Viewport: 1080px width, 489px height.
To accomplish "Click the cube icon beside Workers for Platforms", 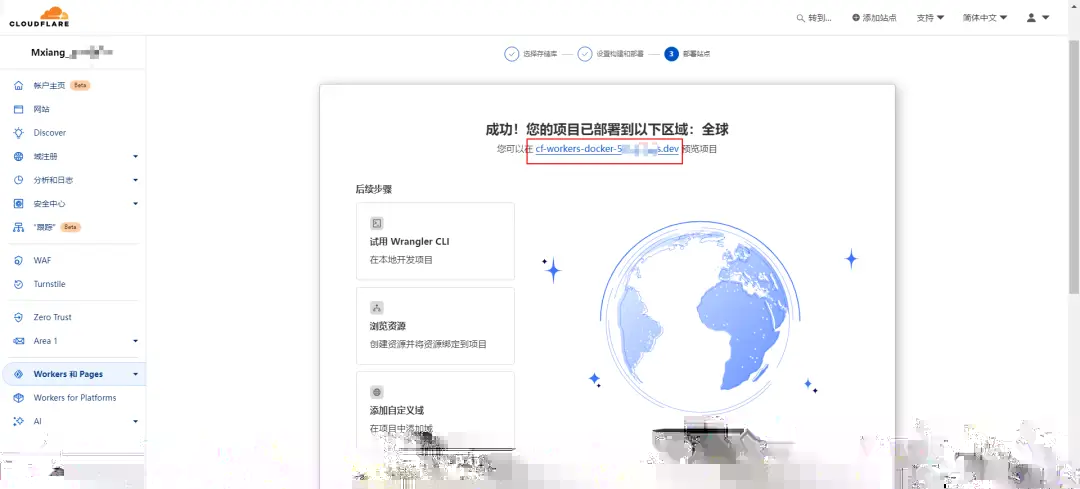I will click(x=19, y=397).
